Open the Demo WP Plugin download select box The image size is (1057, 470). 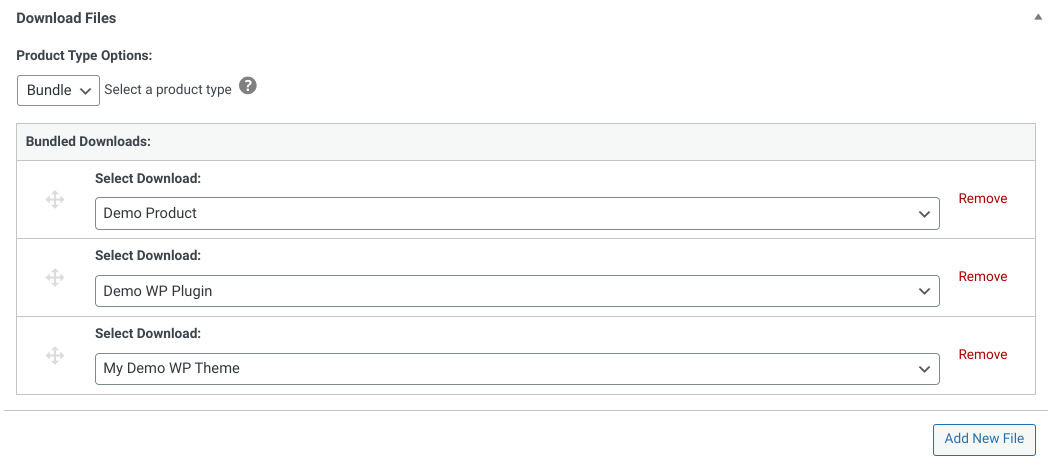[517, 291]
